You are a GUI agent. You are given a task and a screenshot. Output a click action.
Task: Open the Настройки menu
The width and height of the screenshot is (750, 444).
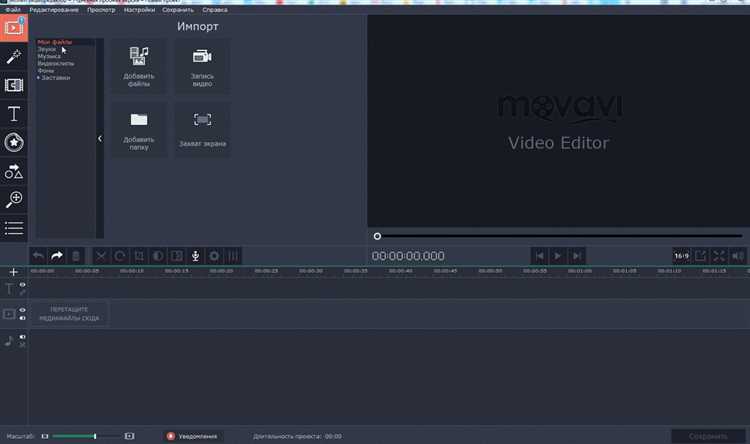pos(139,9)
